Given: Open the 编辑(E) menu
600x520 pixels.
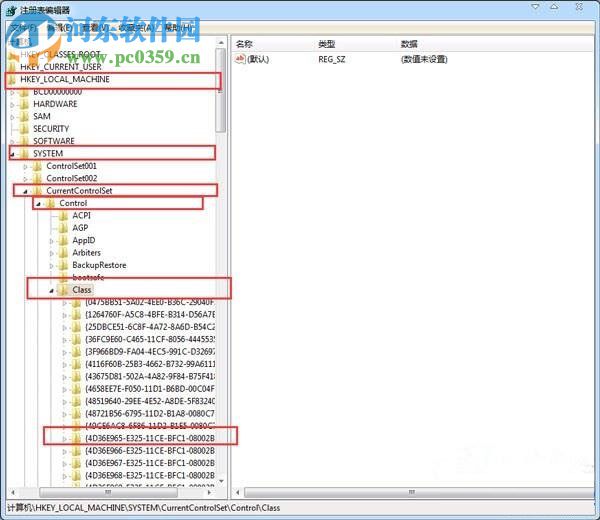Looking at the screenshot, I should (x=59, y=28).
